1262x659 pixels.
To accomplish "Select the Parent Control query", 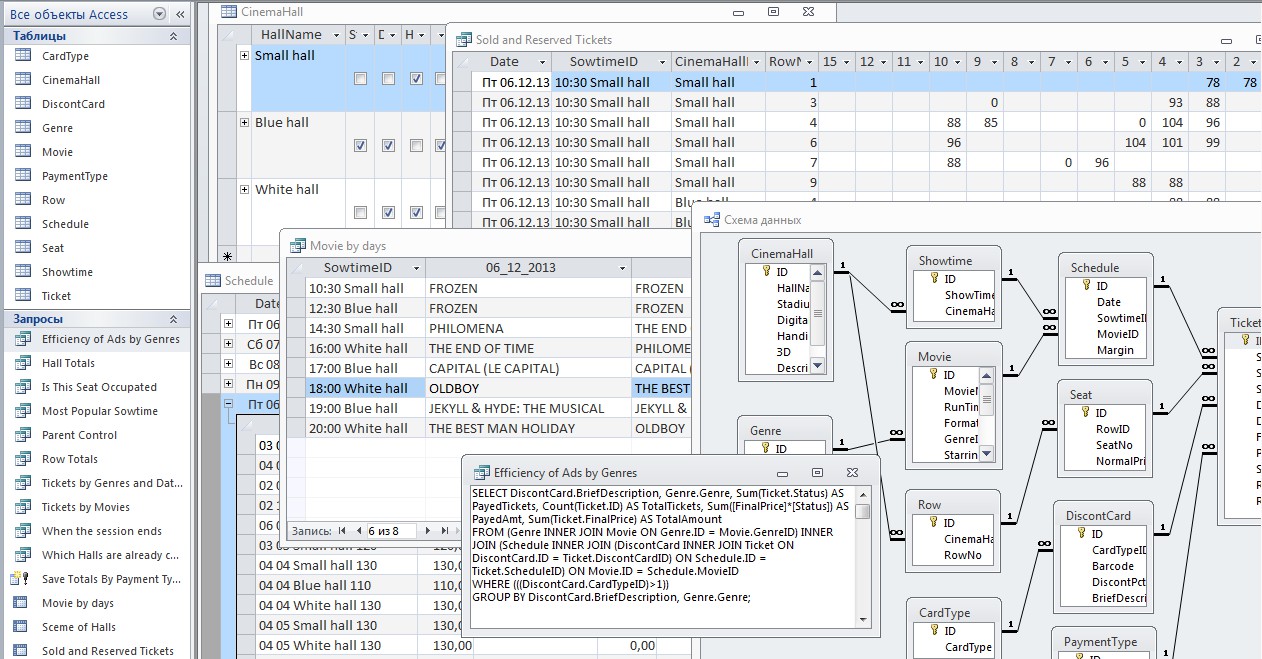I will click(79, 435).
